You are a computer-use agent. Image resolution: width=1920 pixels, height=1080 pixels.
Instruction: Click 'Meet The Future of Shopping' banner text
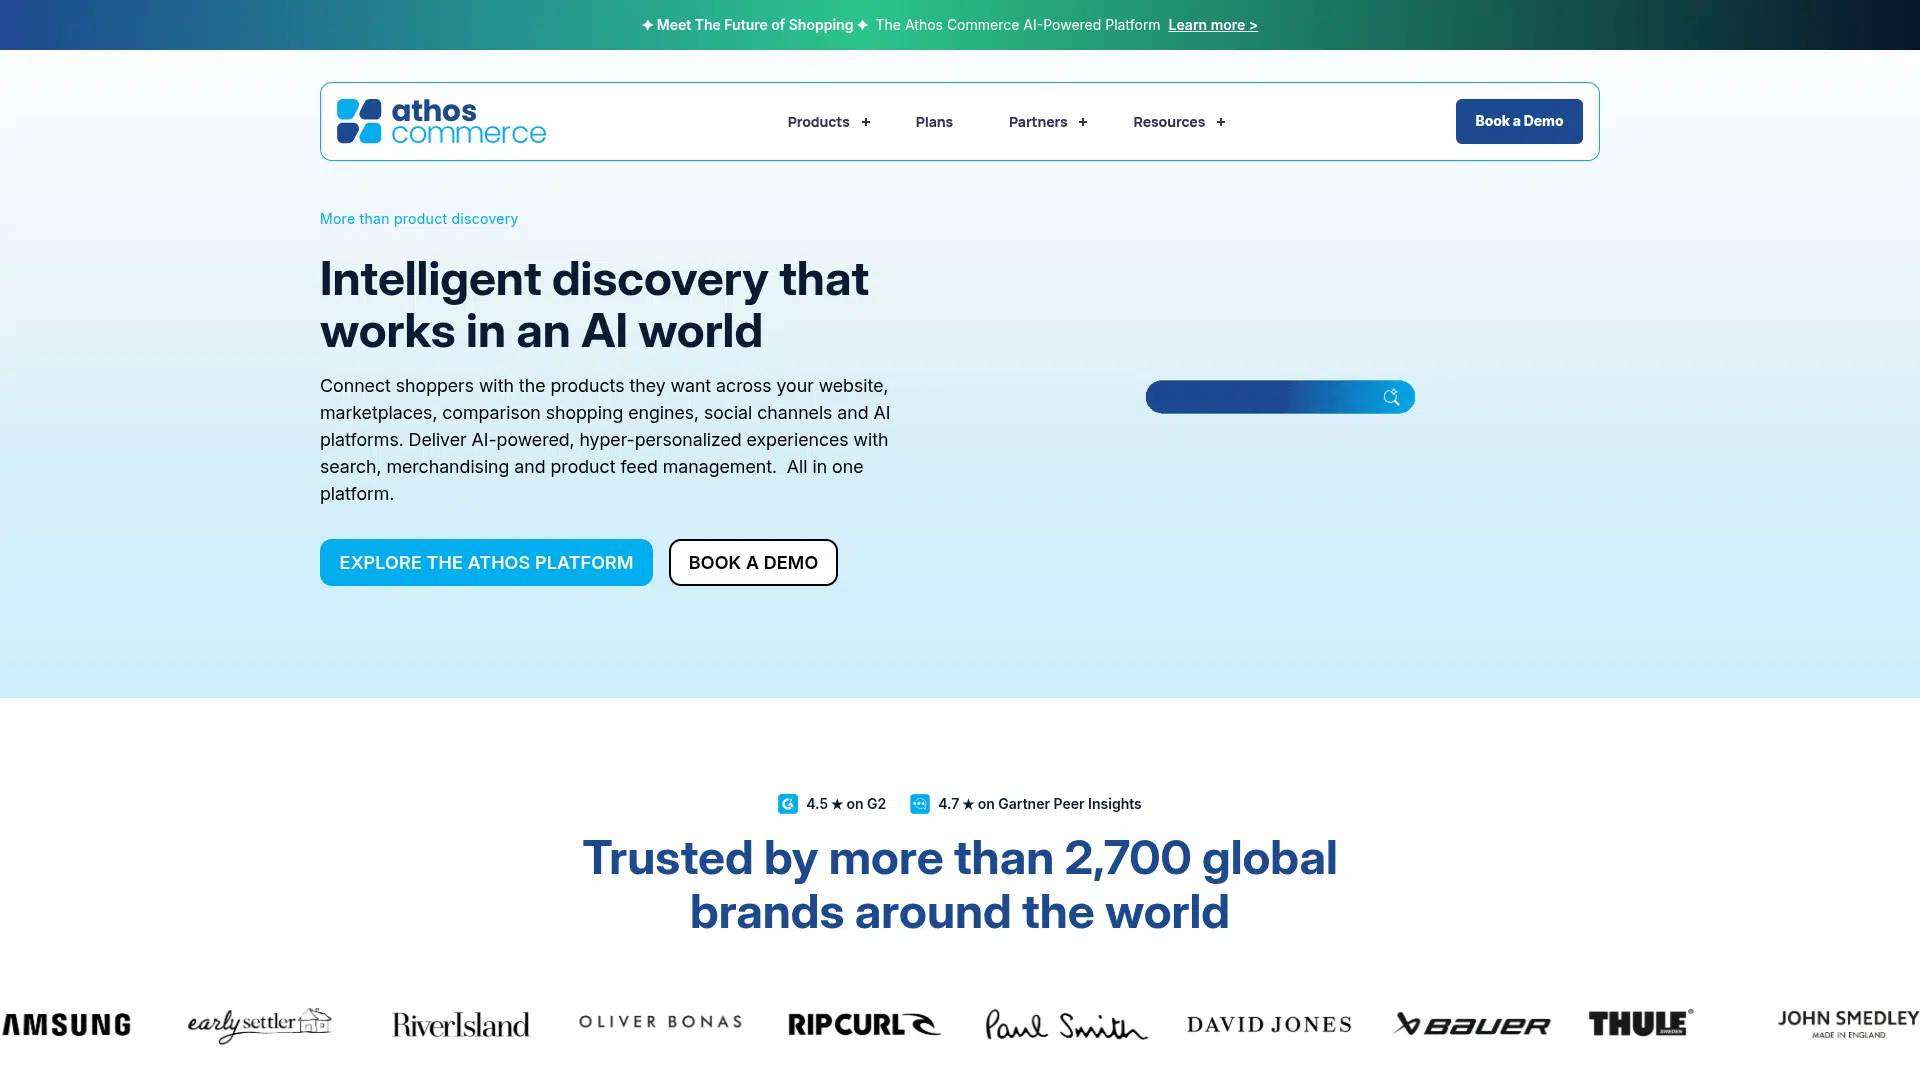click(755, 25)
